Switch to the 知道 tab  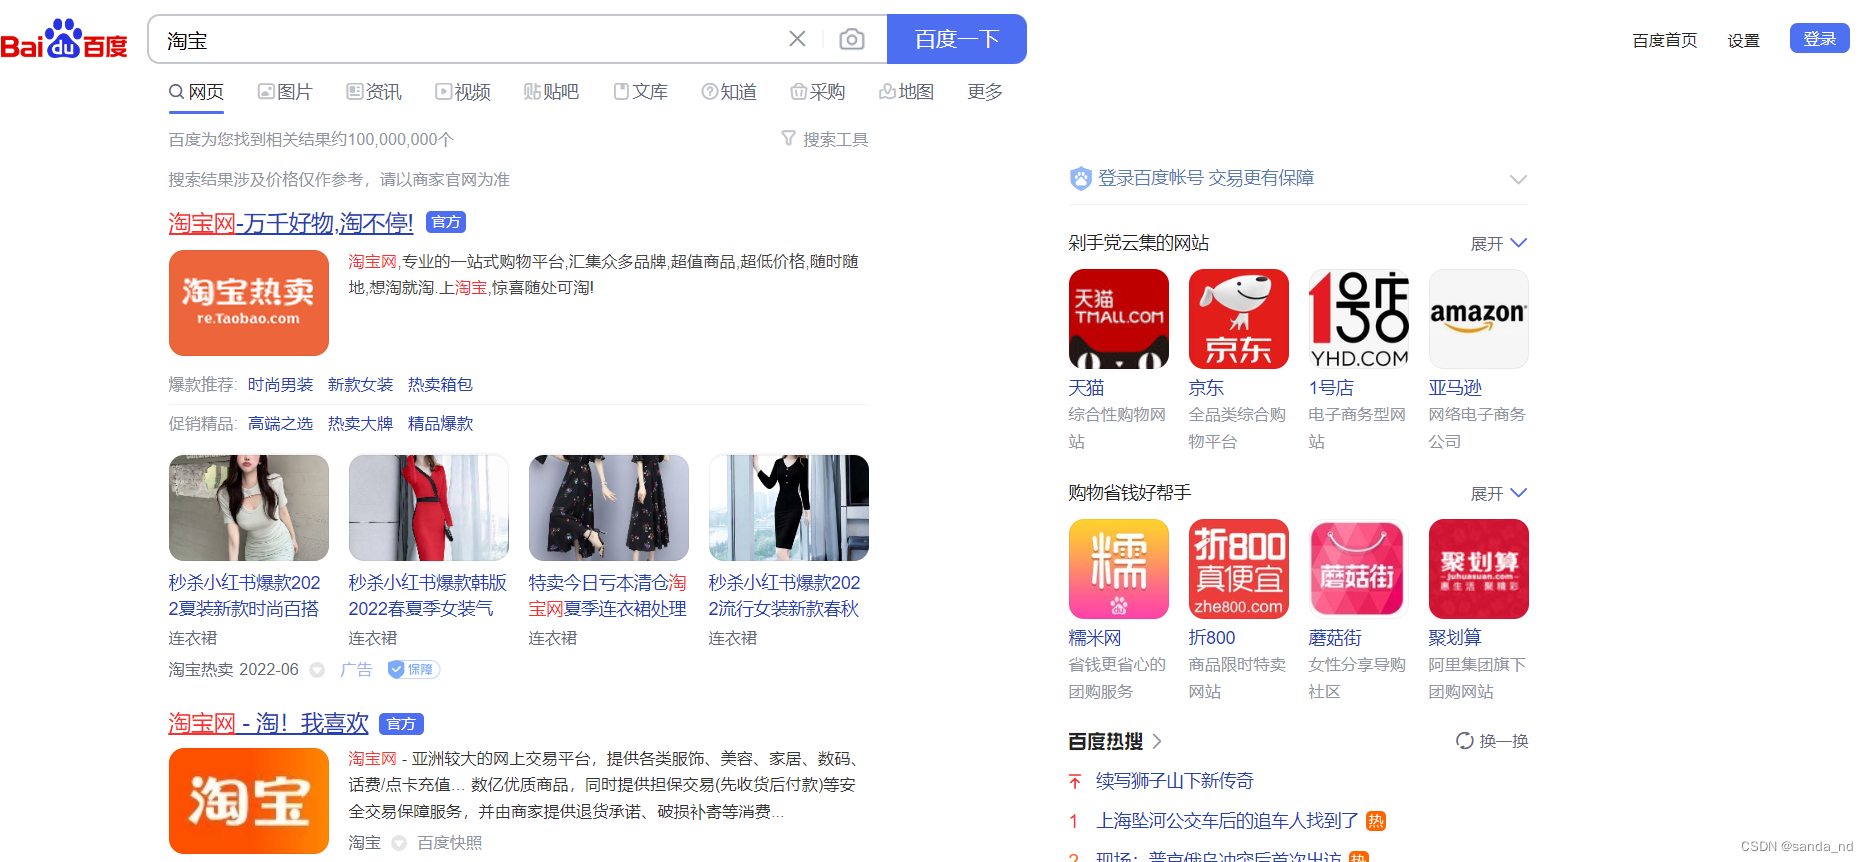pos(729,92)
